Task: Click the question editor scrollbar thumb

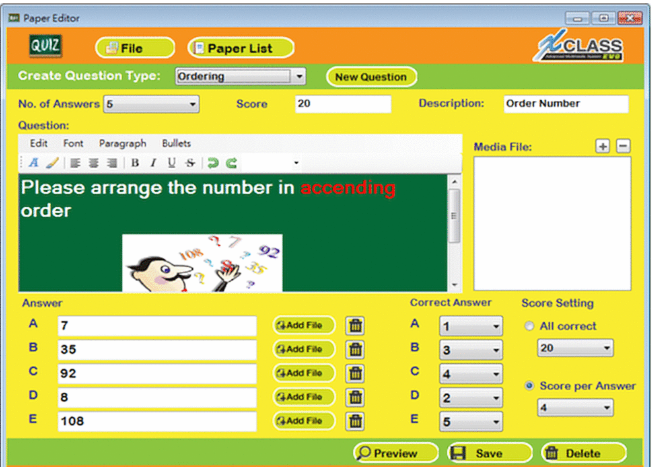Action: (454, 216)
